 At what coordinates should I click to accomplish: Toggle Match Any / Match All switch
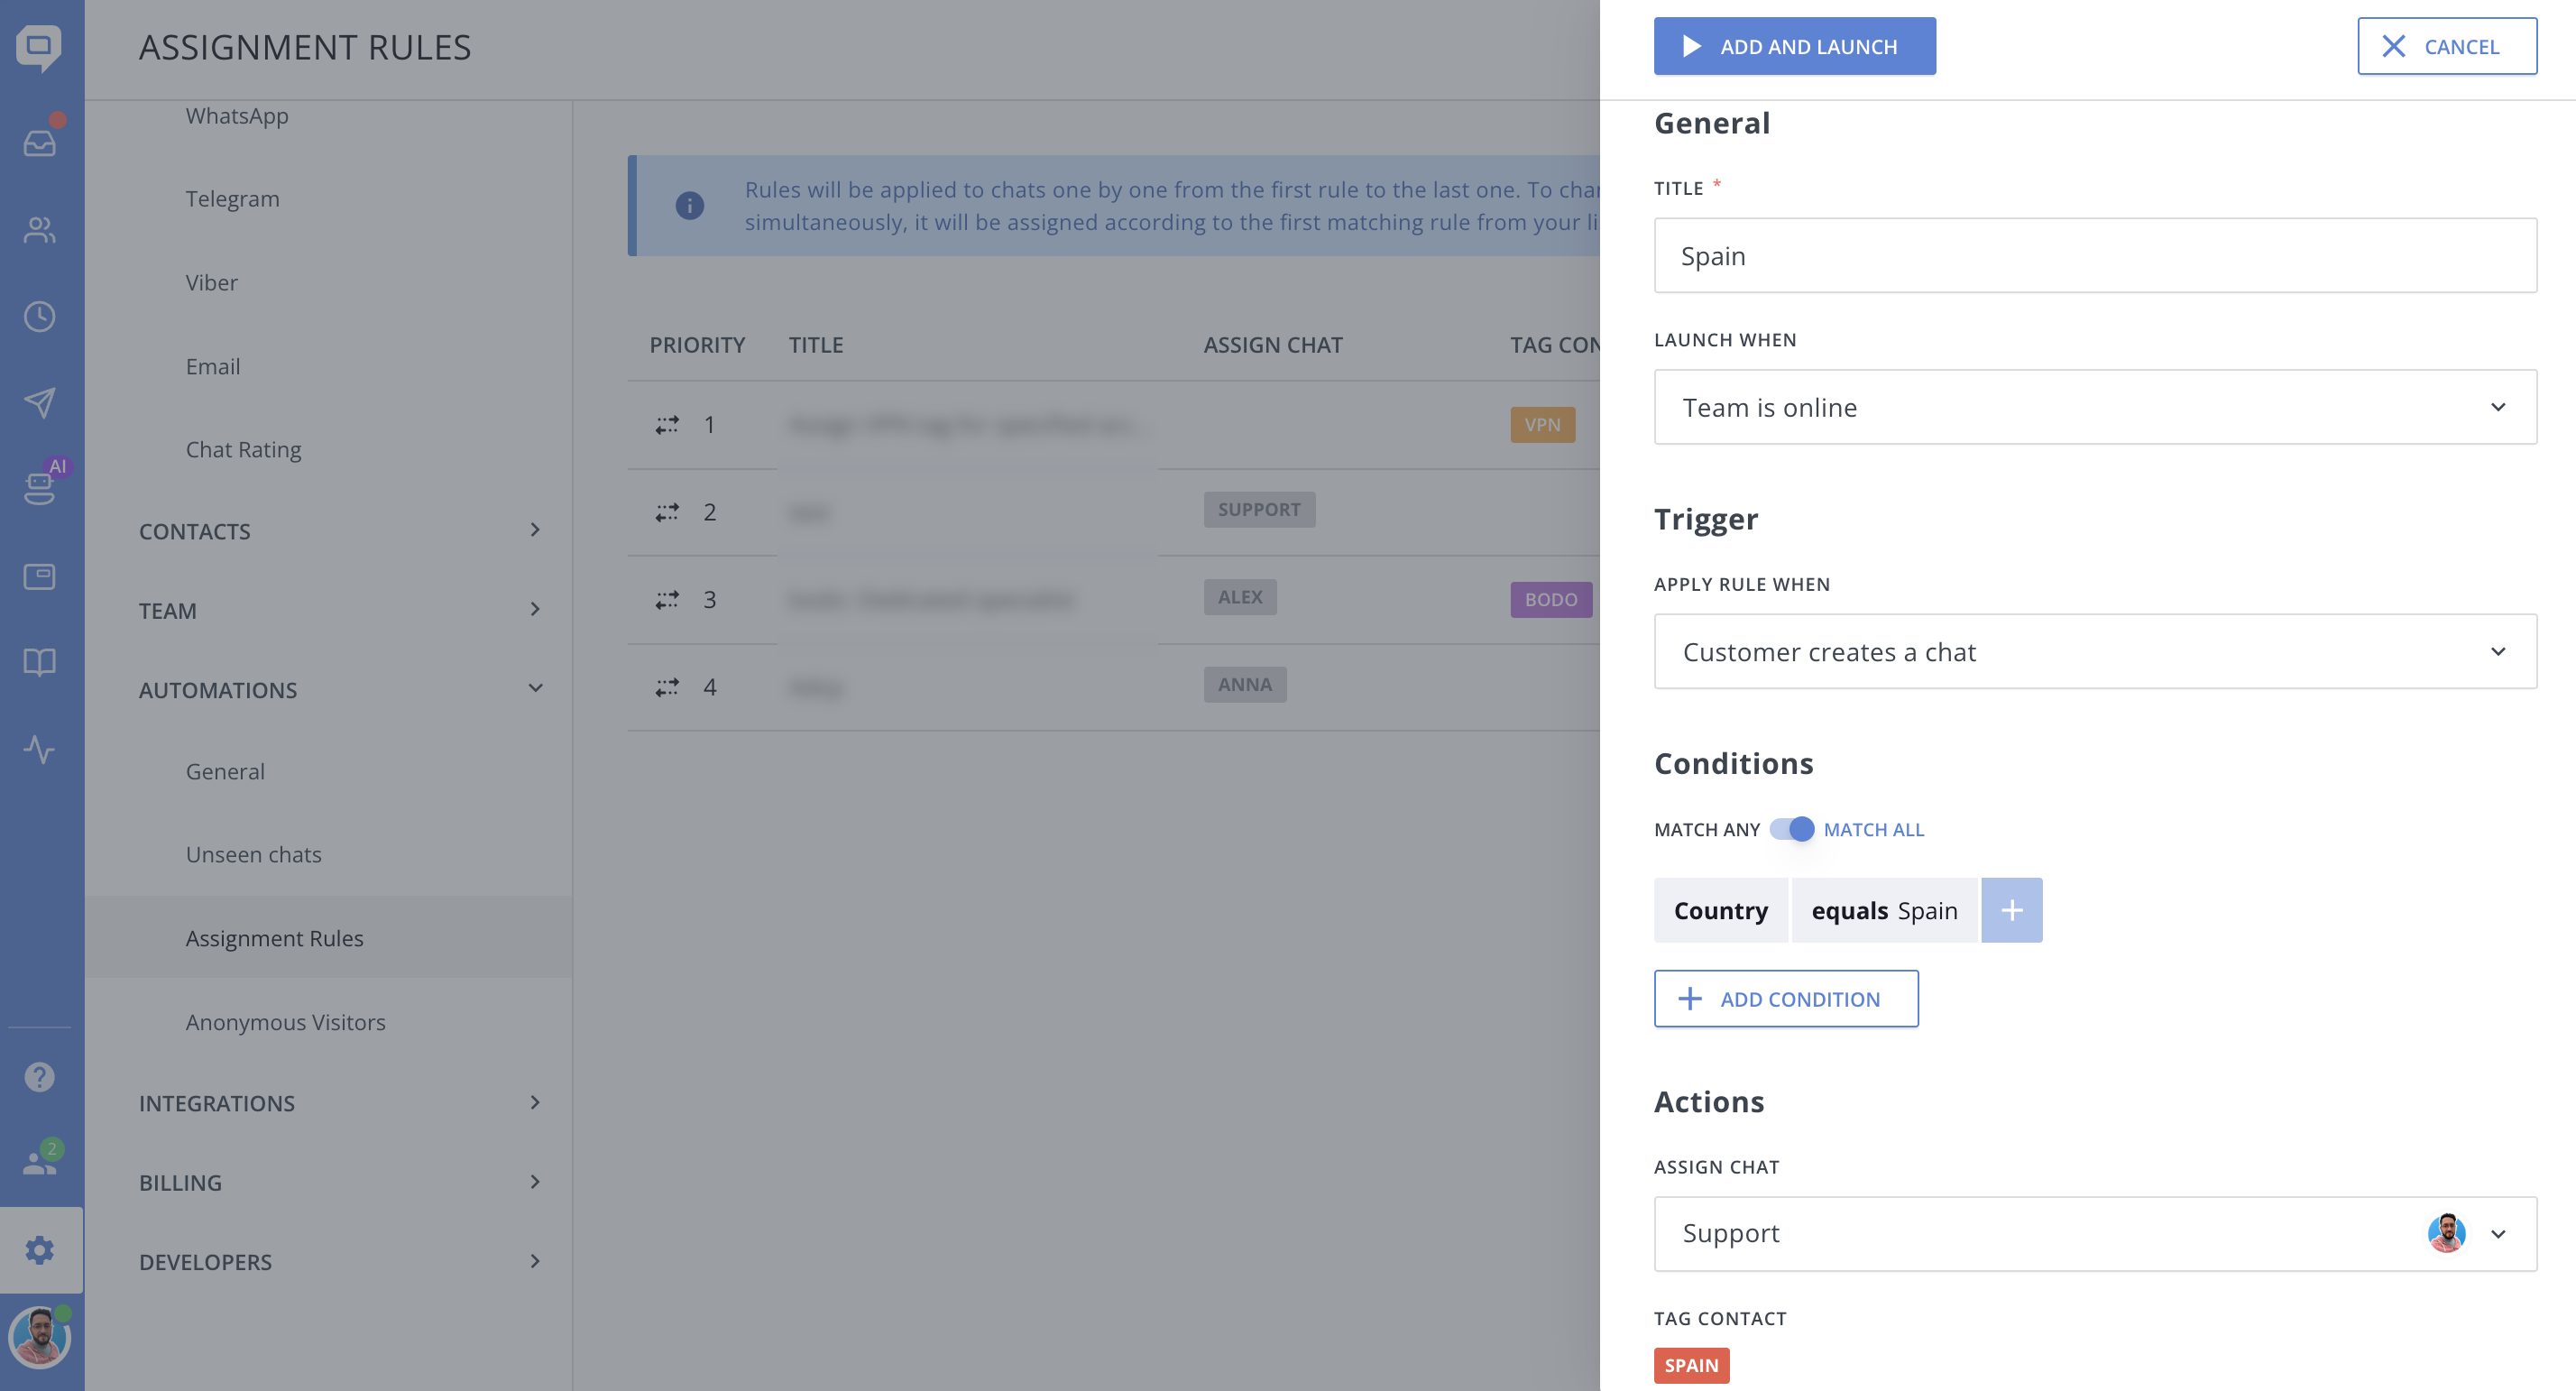coord(1791,829)
